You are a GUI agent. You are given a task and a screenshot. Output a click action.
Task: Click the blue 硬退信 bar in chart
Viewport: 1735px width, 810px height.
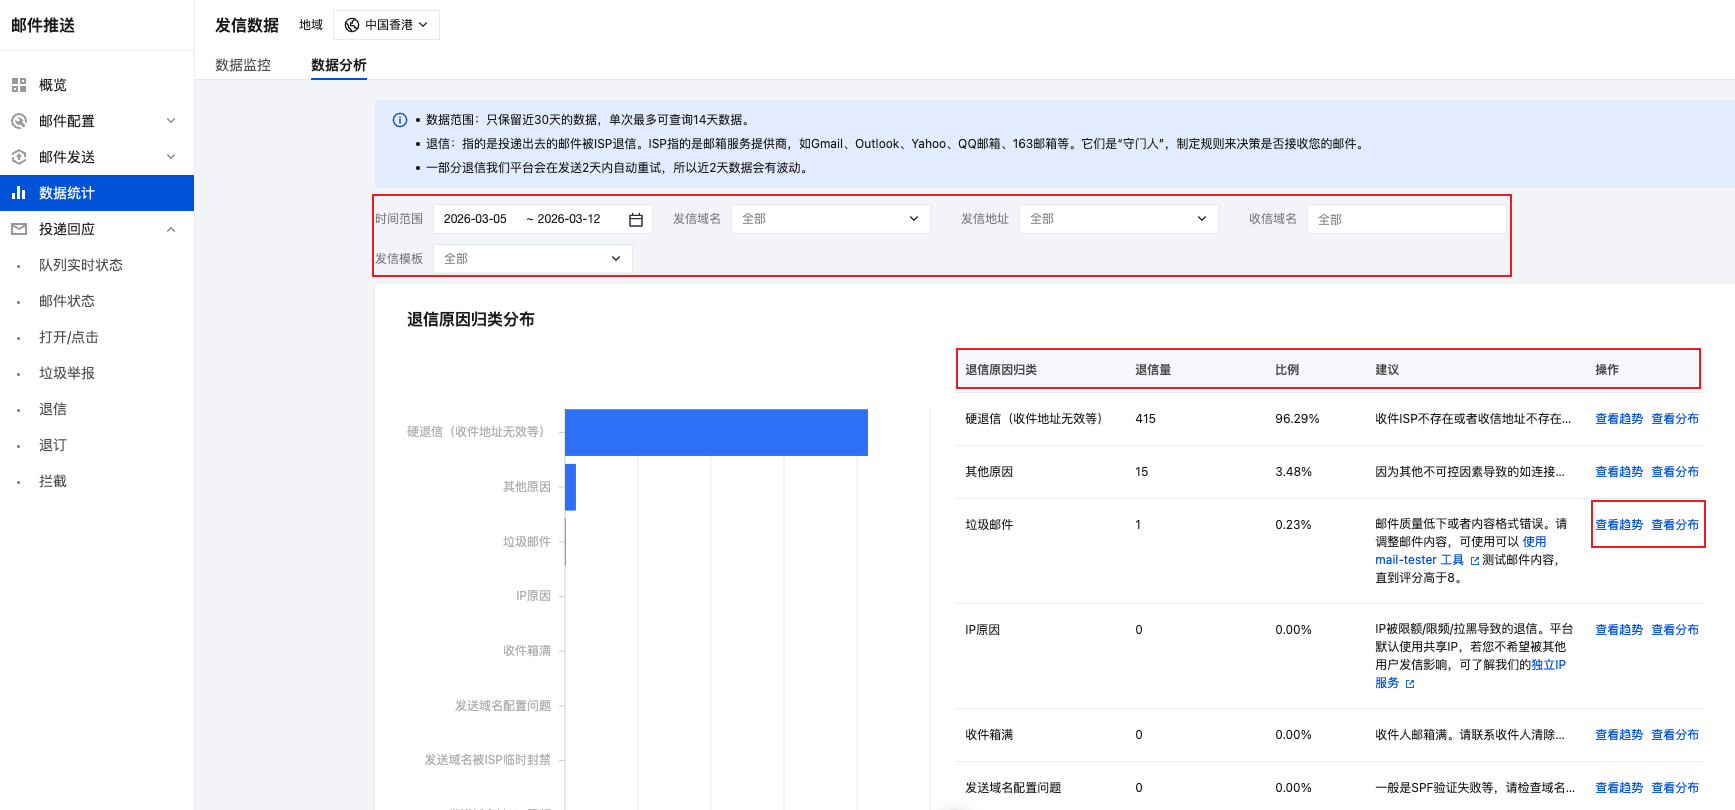(716, 432)
